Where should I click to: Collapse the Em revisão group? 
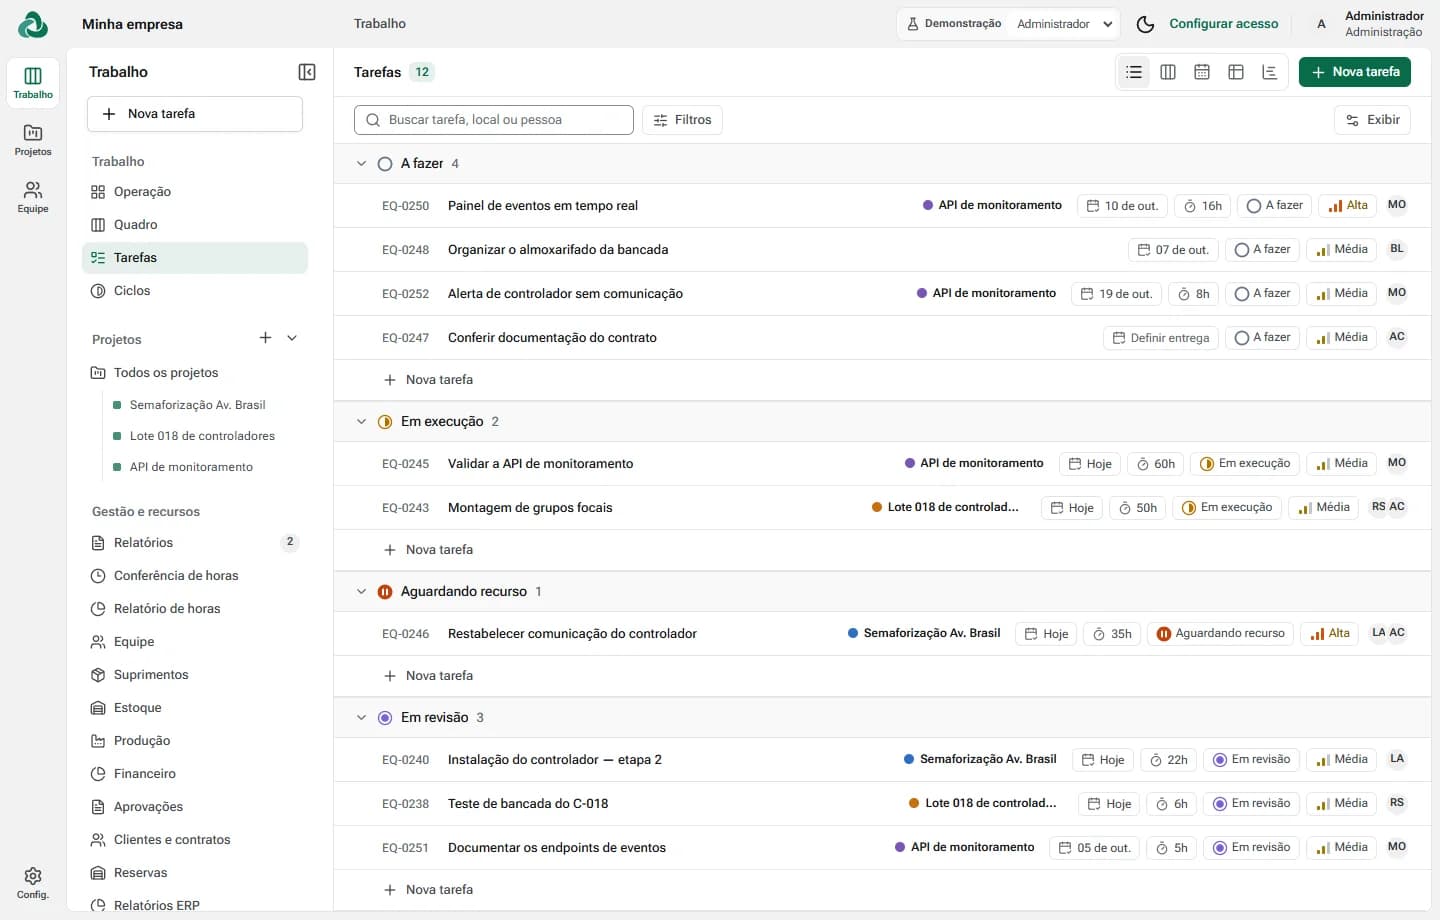361,717
